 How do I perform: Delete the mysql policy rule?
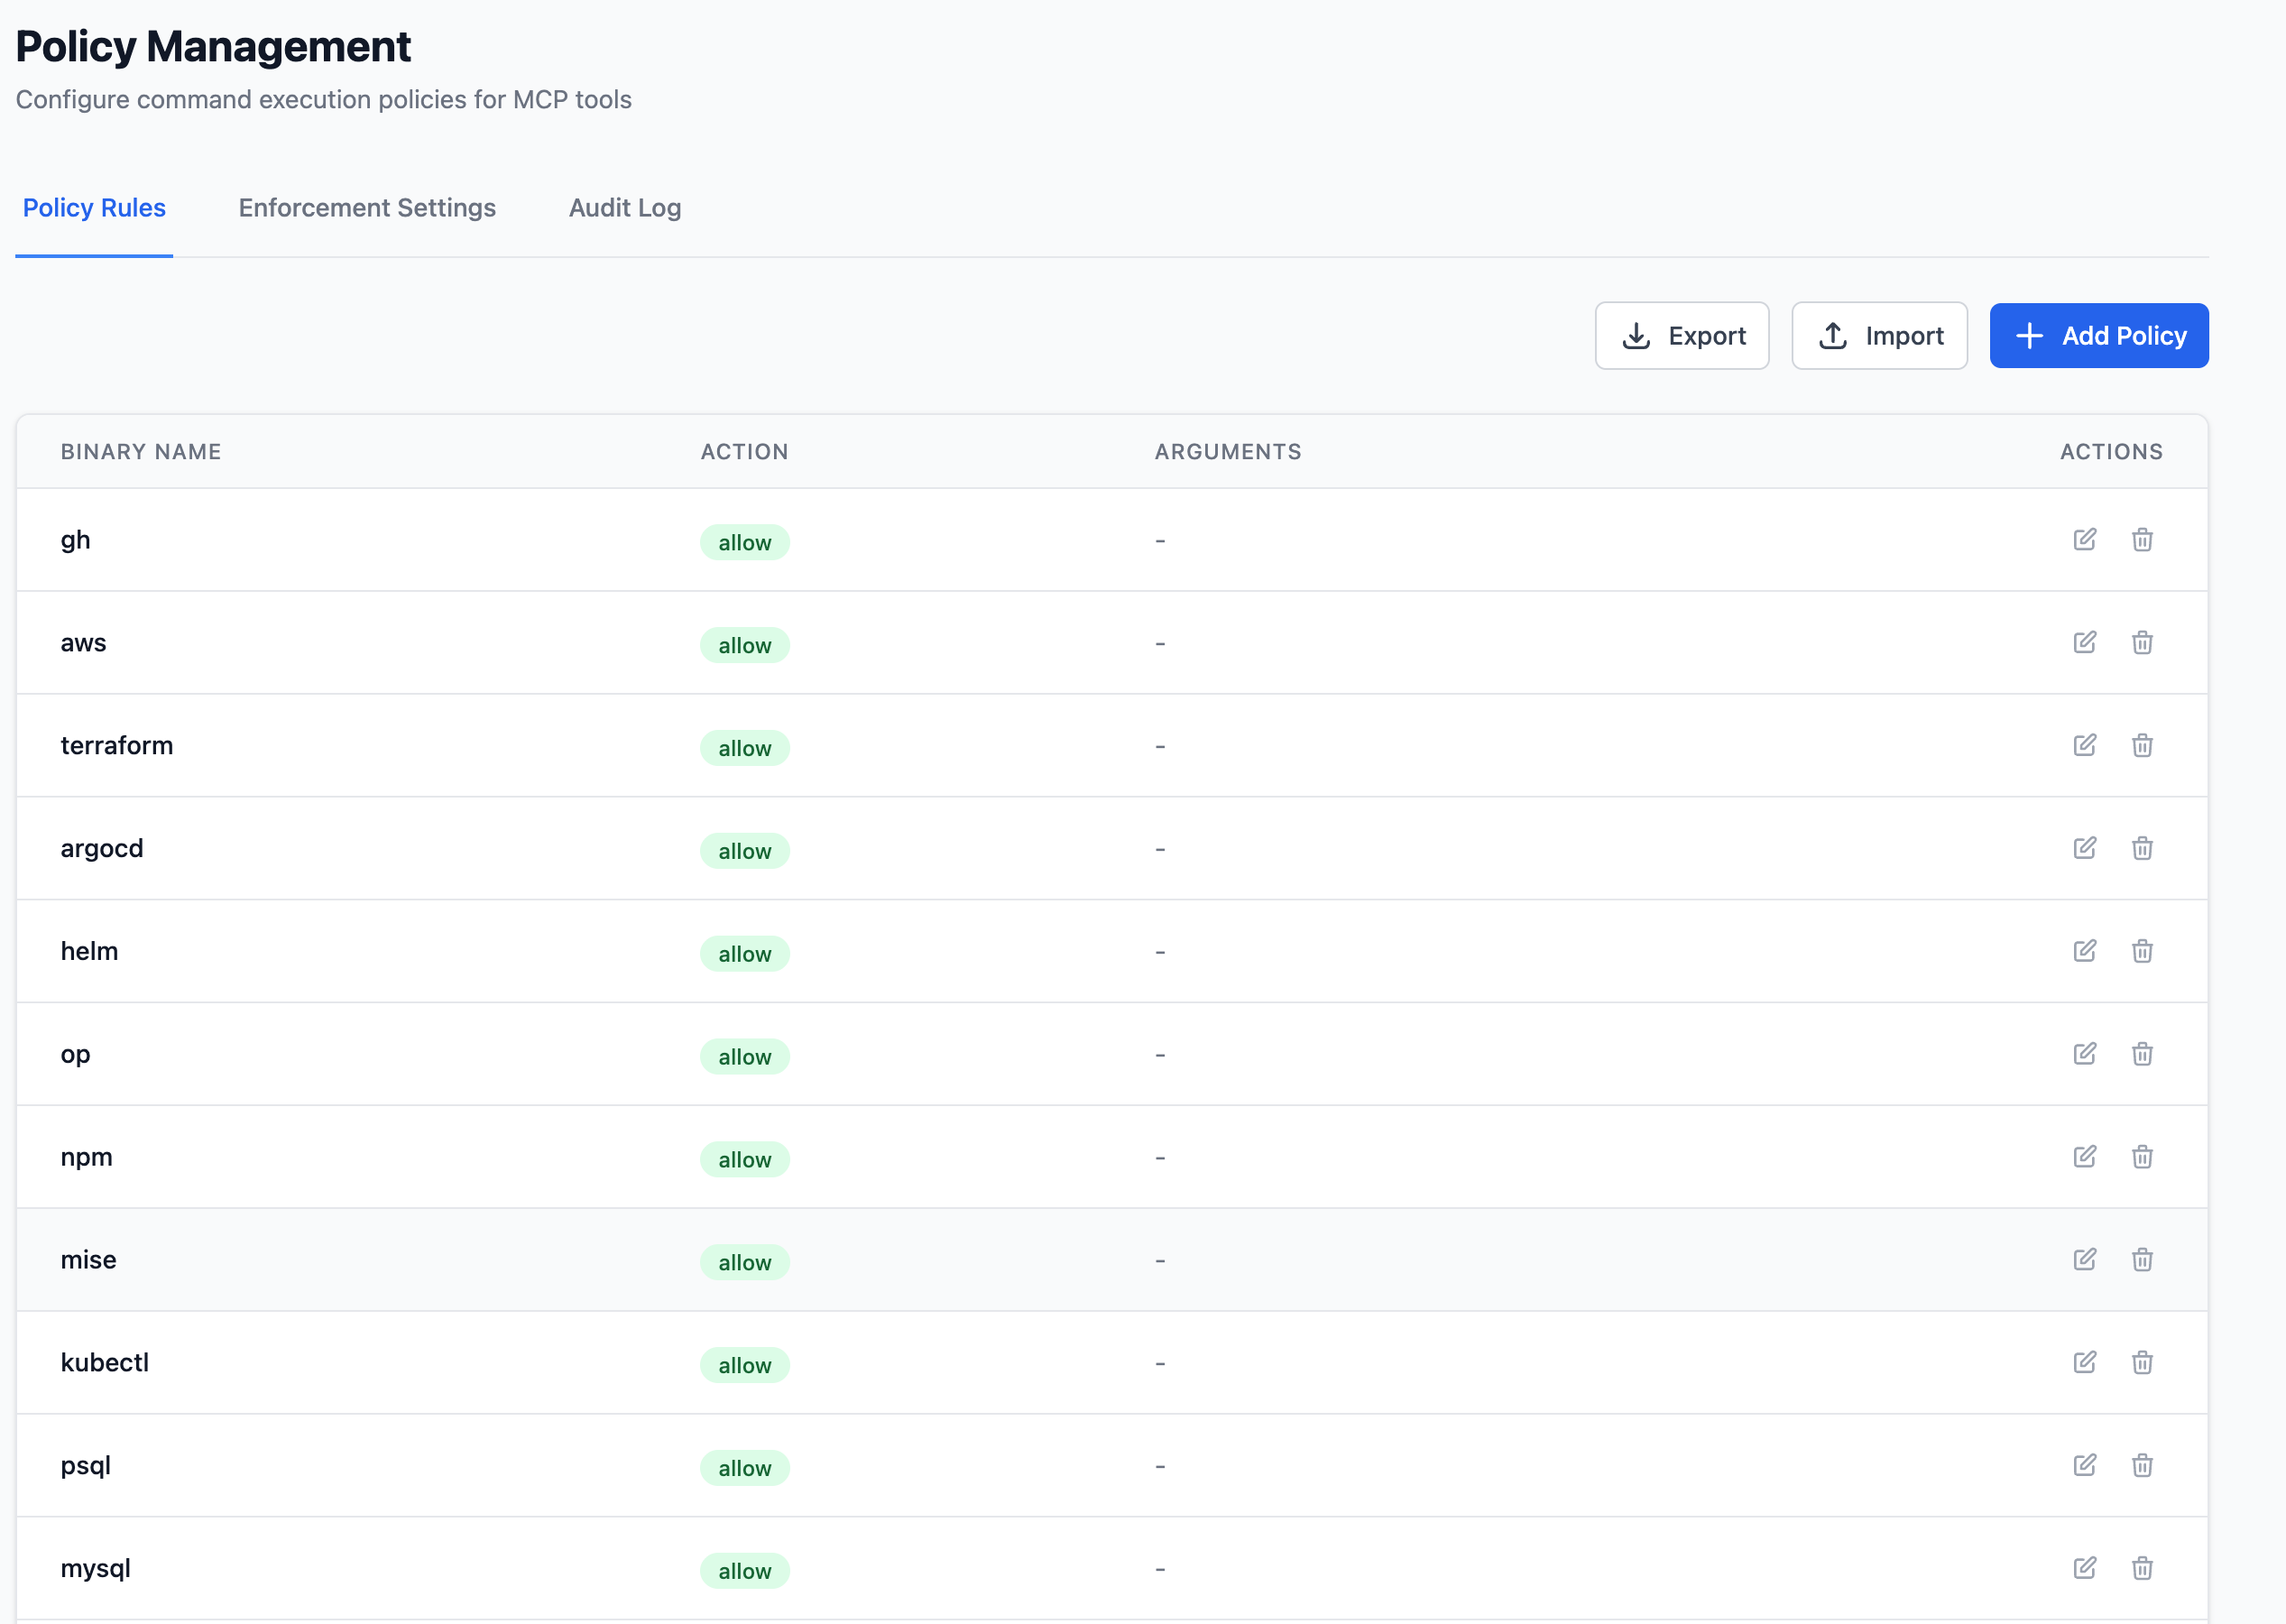tap(2142, 1568)
